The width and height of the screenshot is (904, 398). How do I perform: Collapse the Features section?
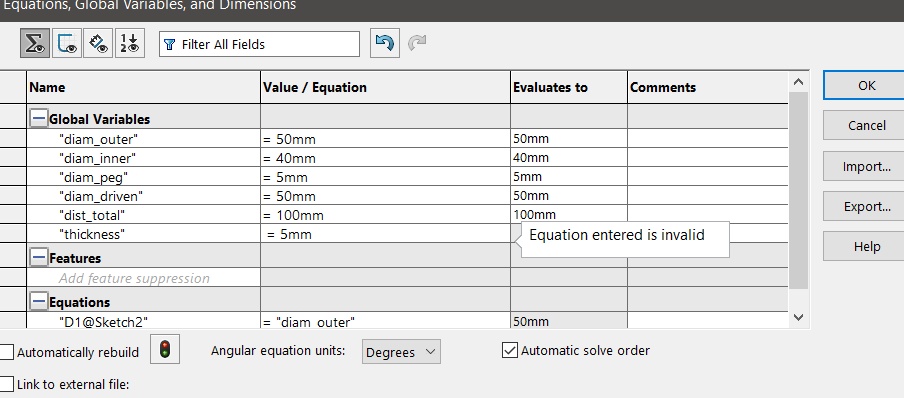39,257
